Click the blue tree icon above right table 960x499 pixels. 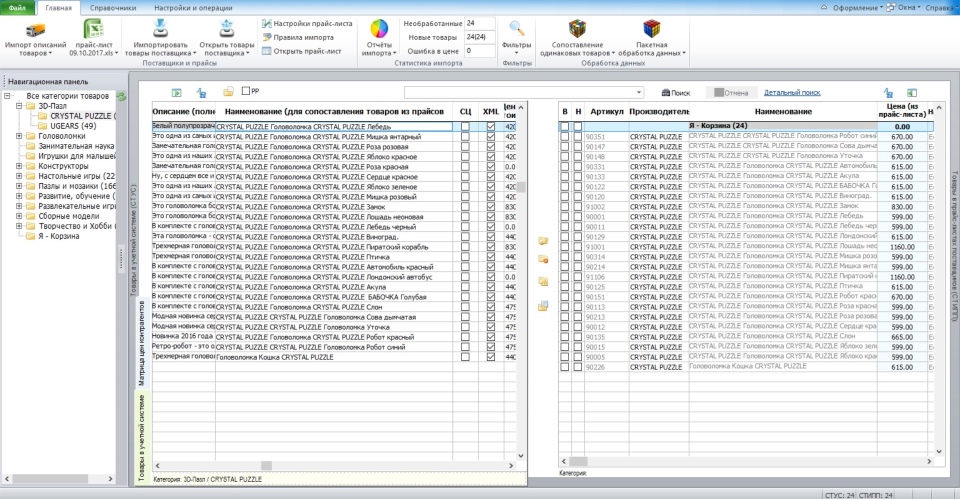pos(888,92)
